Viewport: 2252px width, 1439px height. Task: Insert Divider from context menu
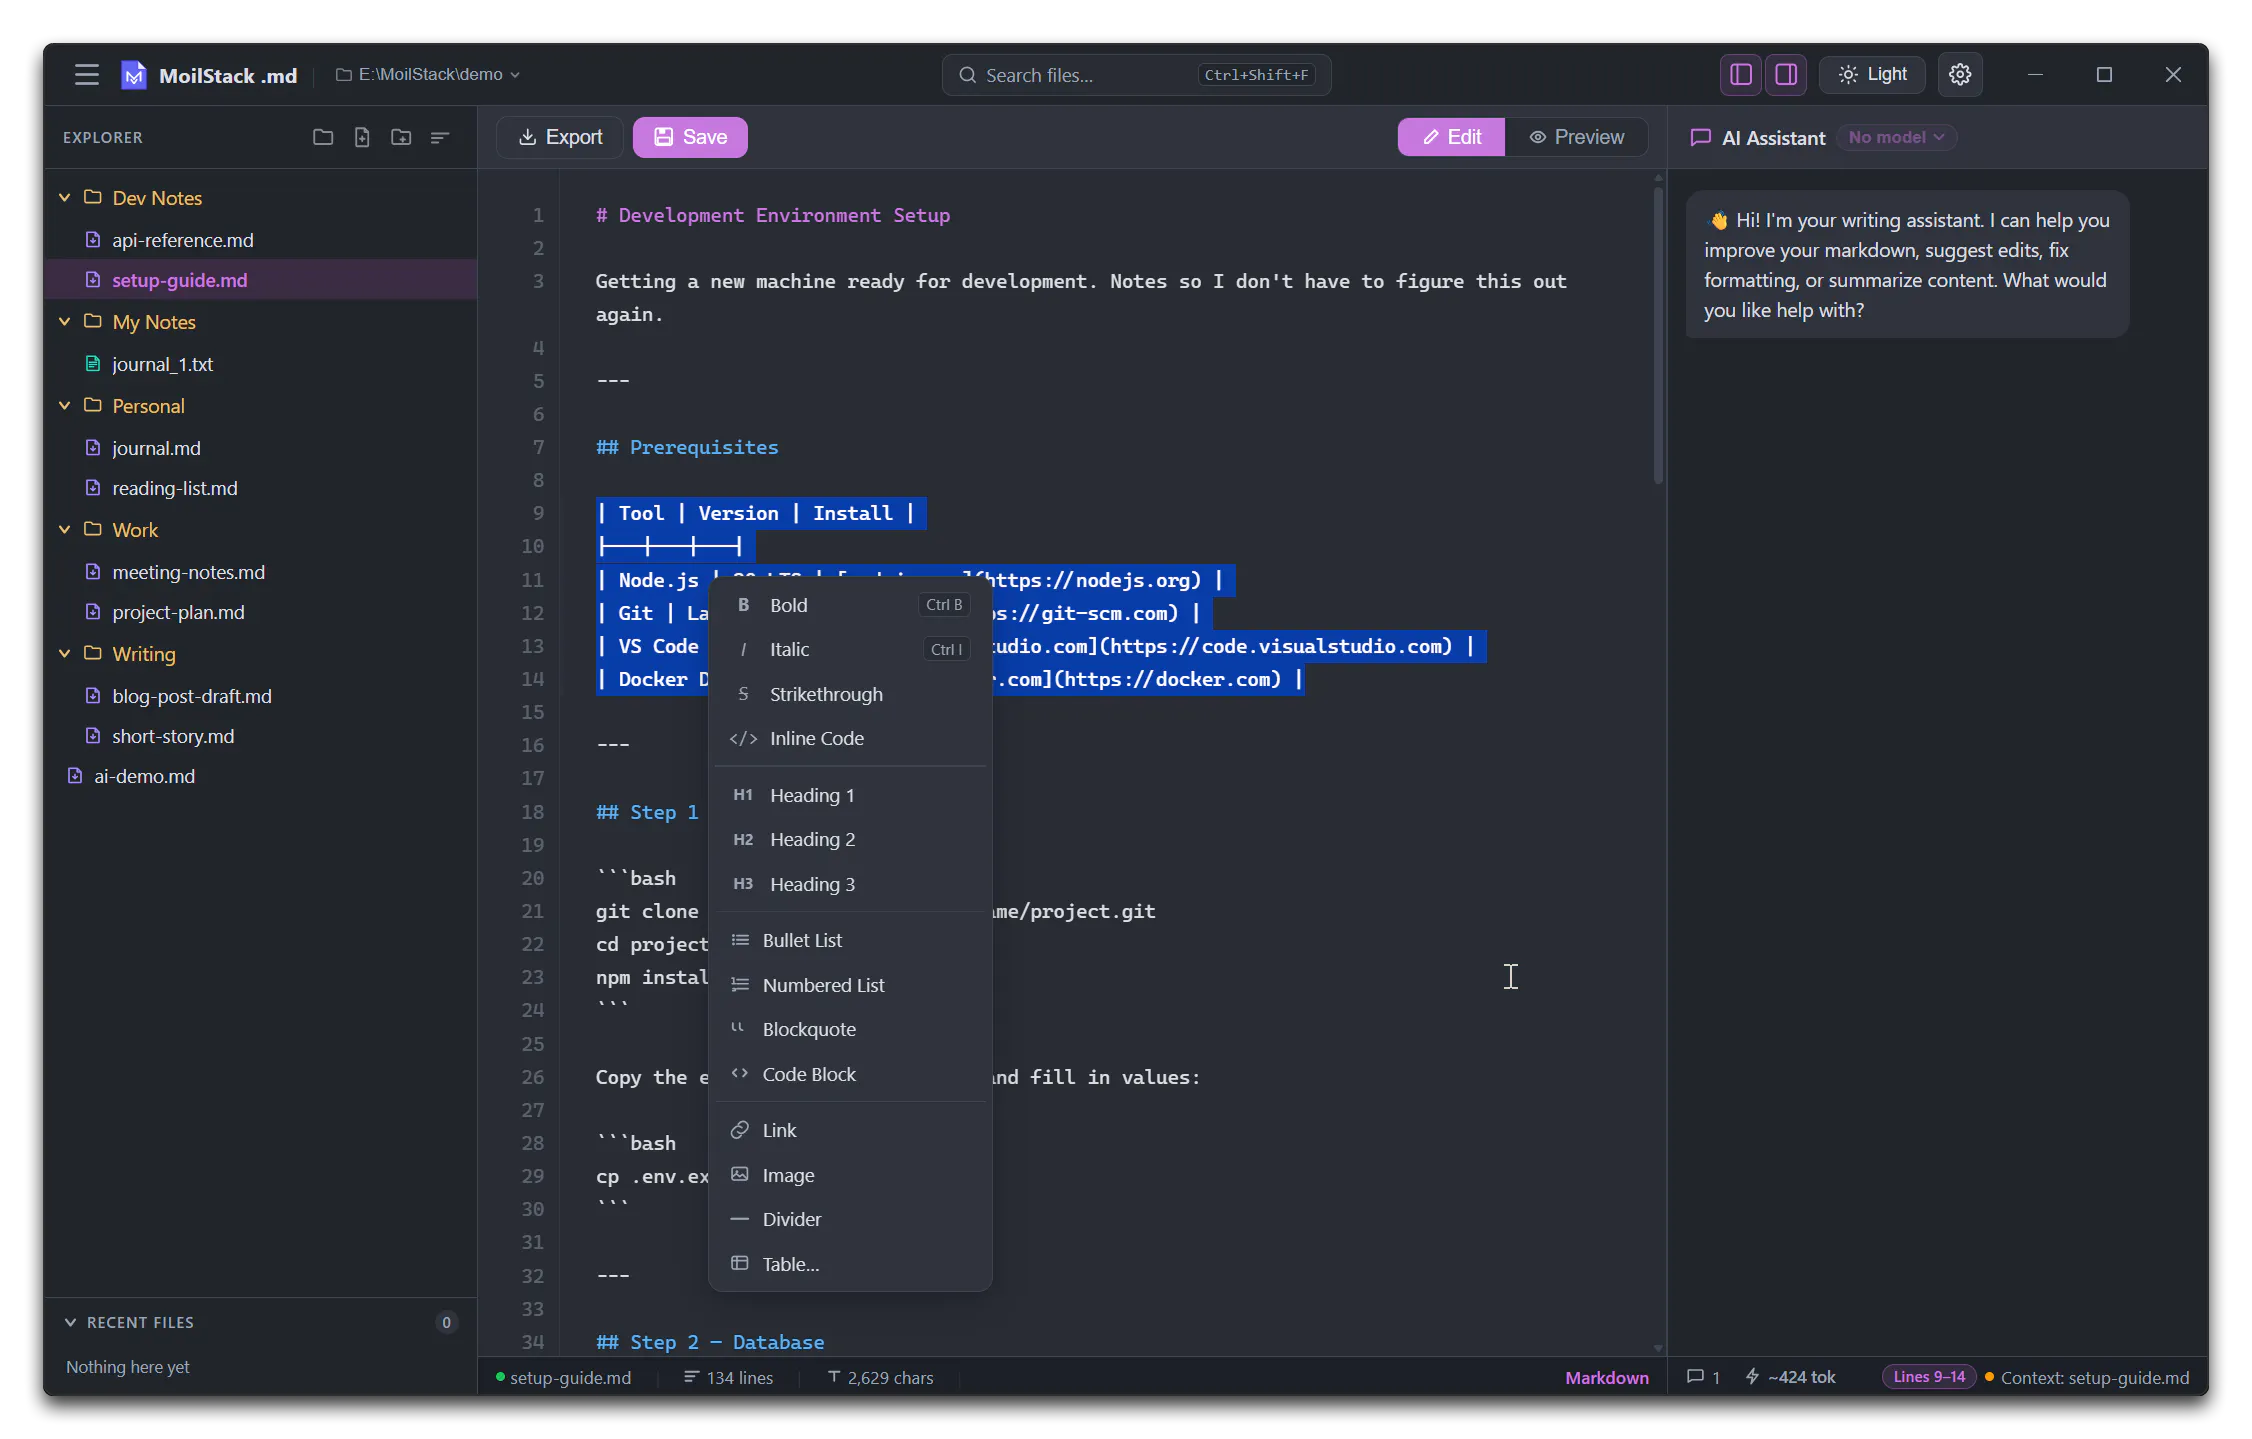(850, 1219)
